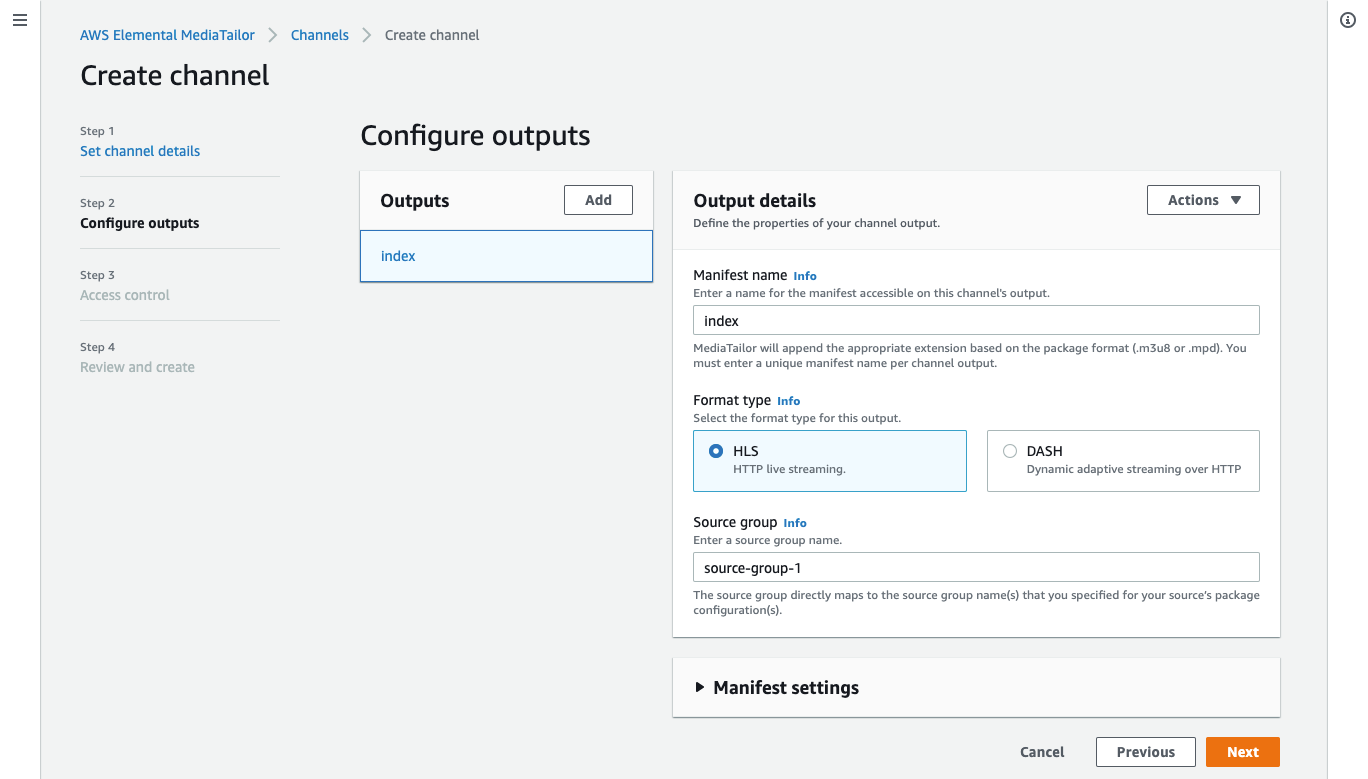Screen dimensions: 1368x779
Task: Select the Configure outputs step
Action: [140, 223]
